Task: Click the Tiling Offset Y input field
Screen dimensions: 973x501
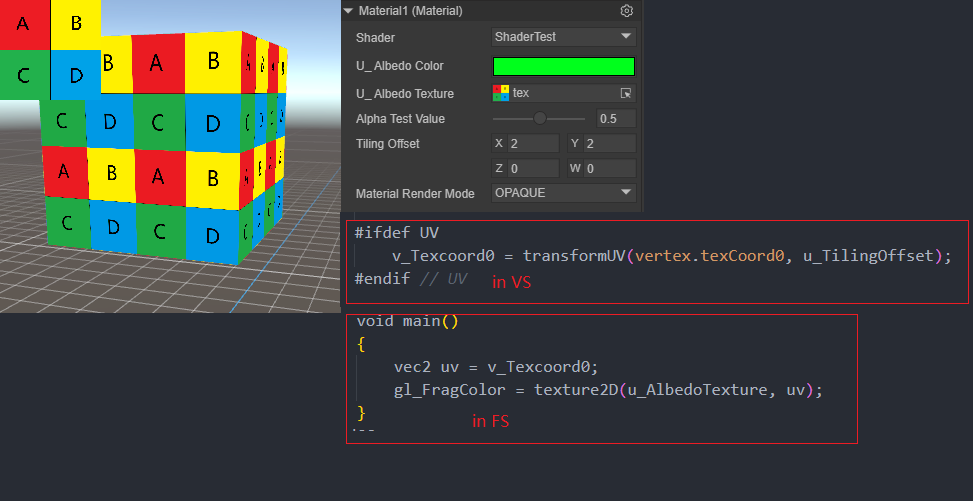Action: [x=610, y=144]
